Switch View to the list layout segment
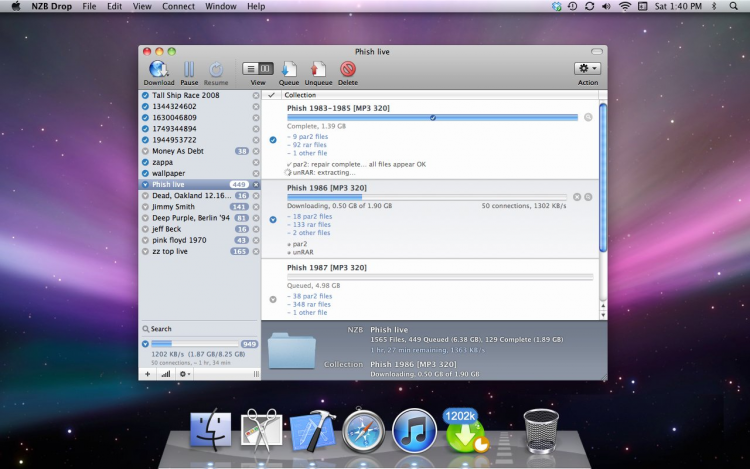Viewport: 750px width, 469px height. pyautogui.click(x=250, y=68)
